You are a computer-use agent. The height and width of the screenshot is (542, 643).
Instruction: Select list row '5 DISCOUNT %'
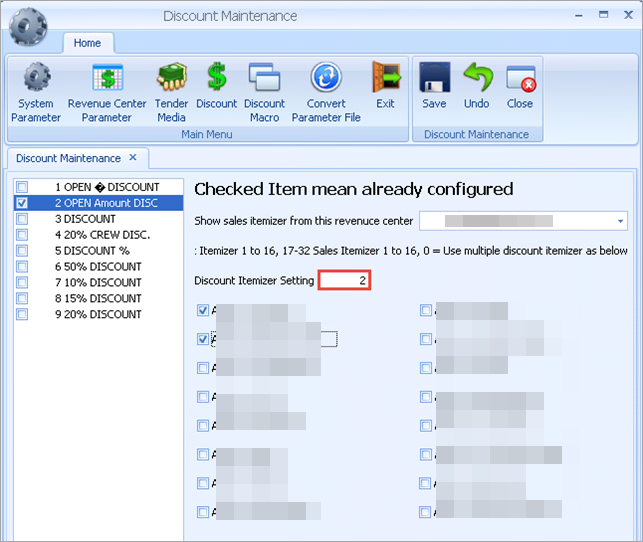(98, 251)
